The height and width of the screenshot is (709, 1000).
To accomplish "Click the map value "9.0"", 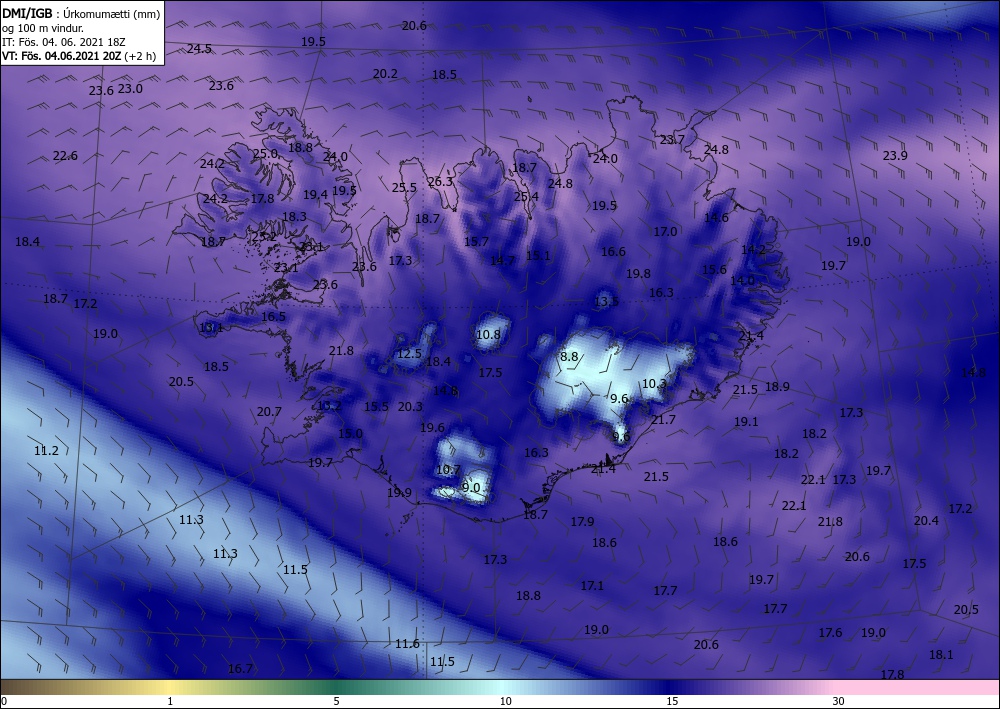I will [x=471, y=488].
